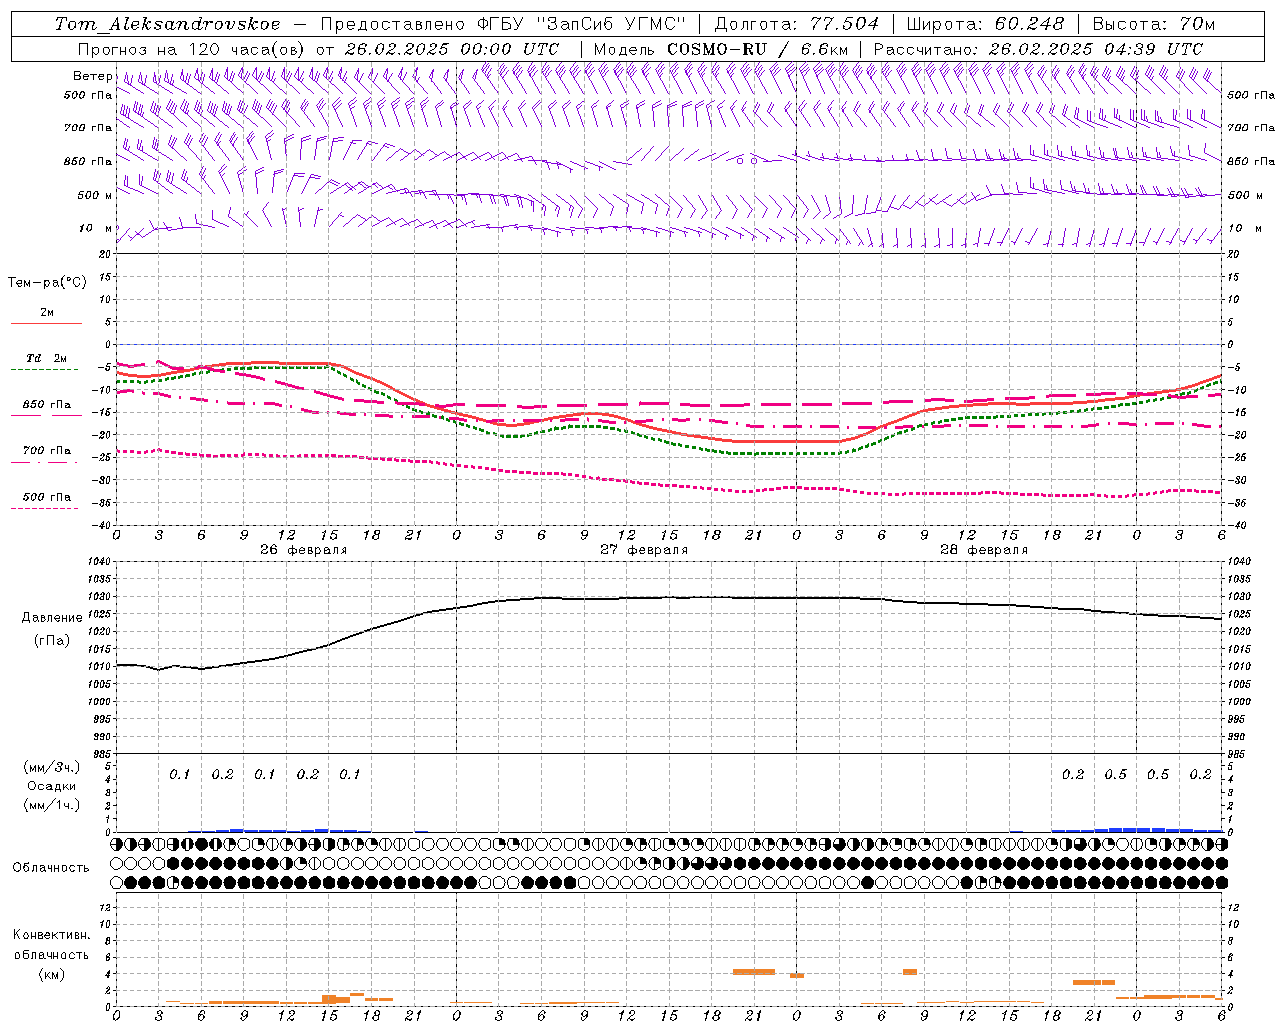The width and height of the screenshot is (1280, 1024).
Task: Click the Ветер wind panel label
Action: click(x=93, y=76)
